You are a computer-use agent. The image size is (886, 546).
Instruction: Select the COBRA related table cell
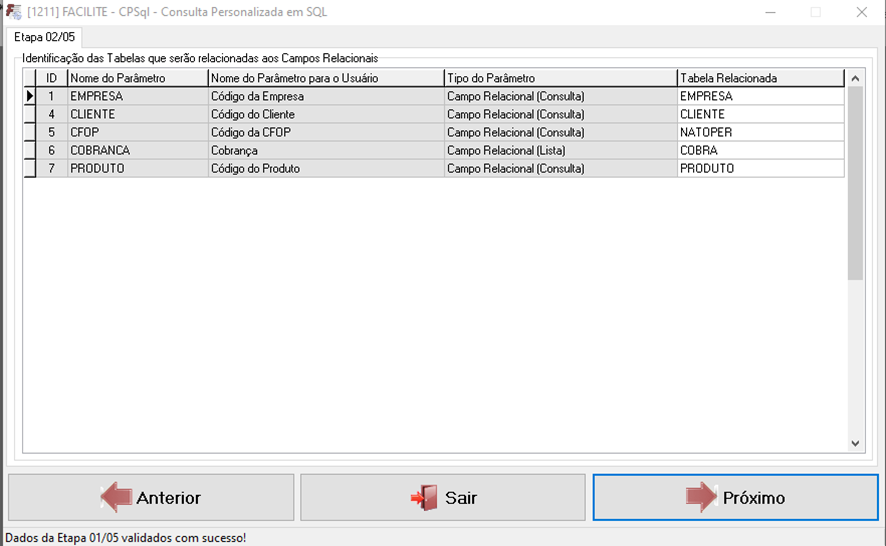(x=760, y=150)
